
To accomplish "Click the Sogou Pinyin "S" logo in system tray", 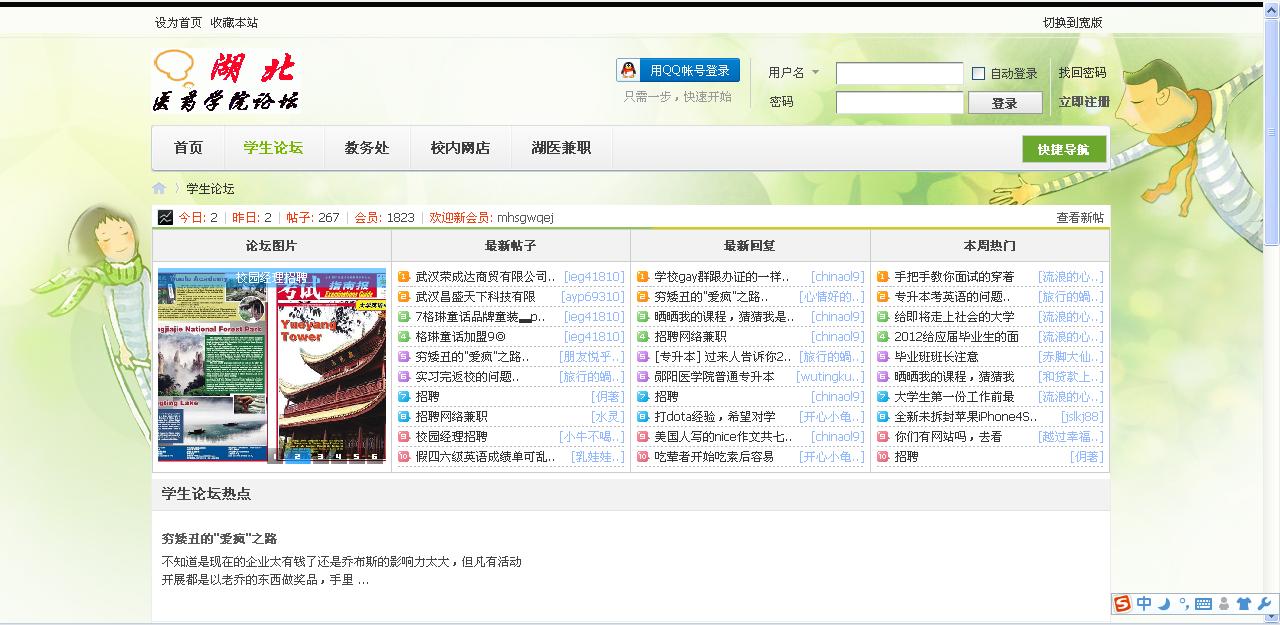I will (x=1122, y=603).
